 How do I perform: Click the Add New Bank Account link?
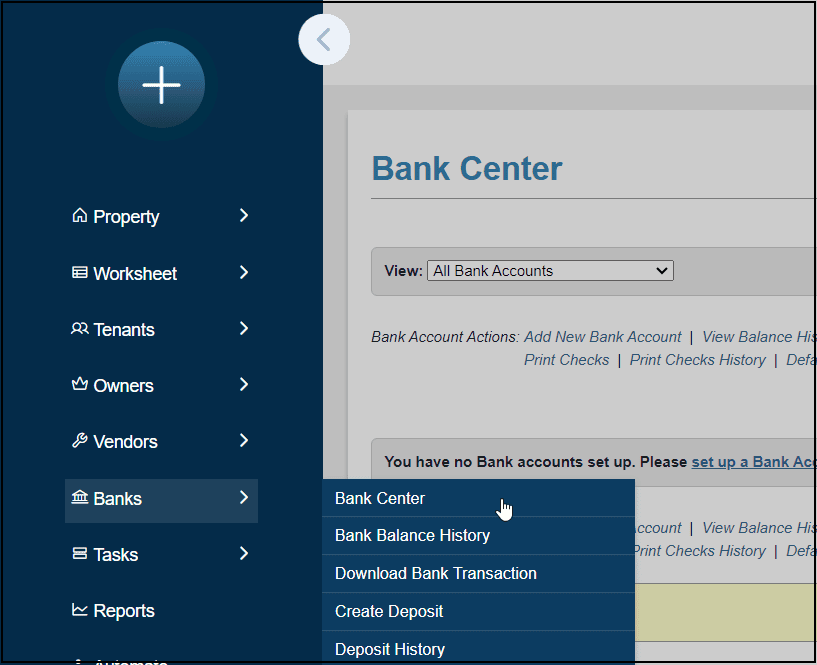coord(602,337)
